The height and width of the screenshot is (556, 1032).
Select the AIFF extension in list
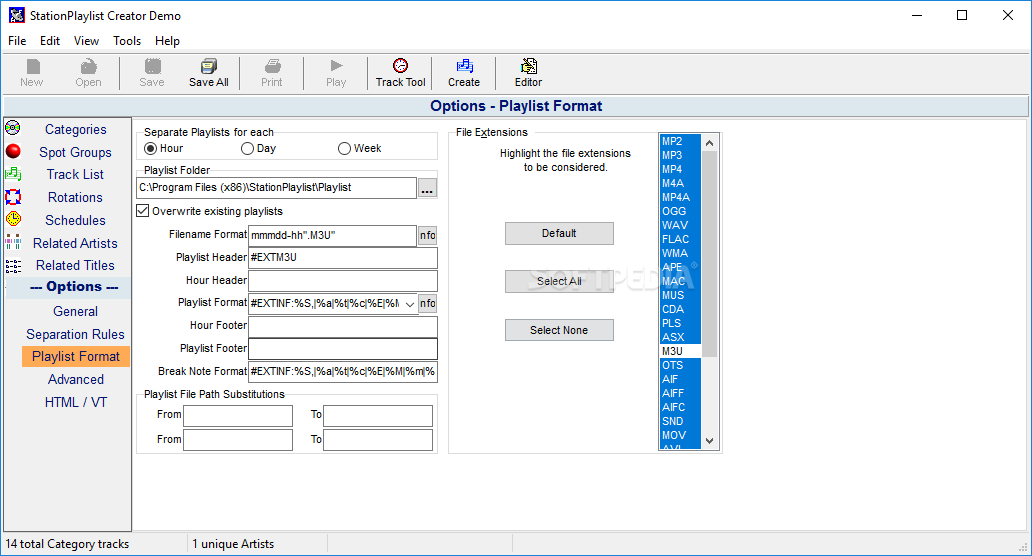point(680,393)
